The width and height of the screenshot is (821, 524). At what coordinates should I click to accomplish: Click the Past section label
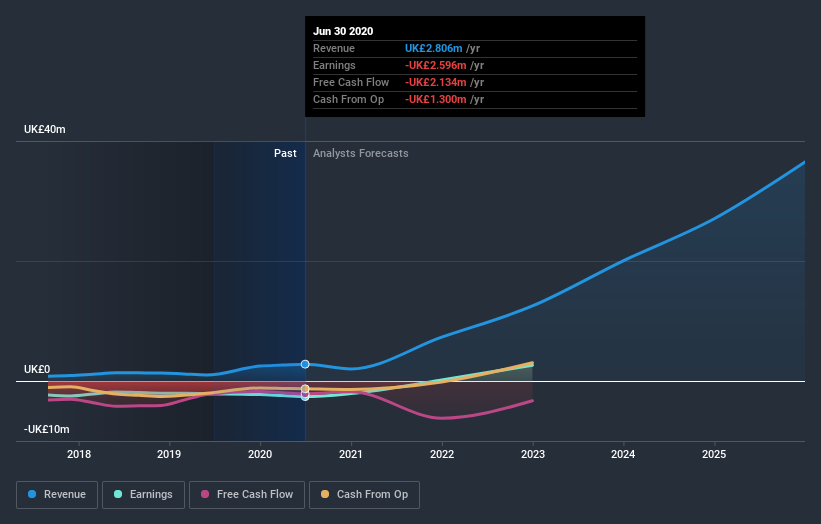(285, 153)
